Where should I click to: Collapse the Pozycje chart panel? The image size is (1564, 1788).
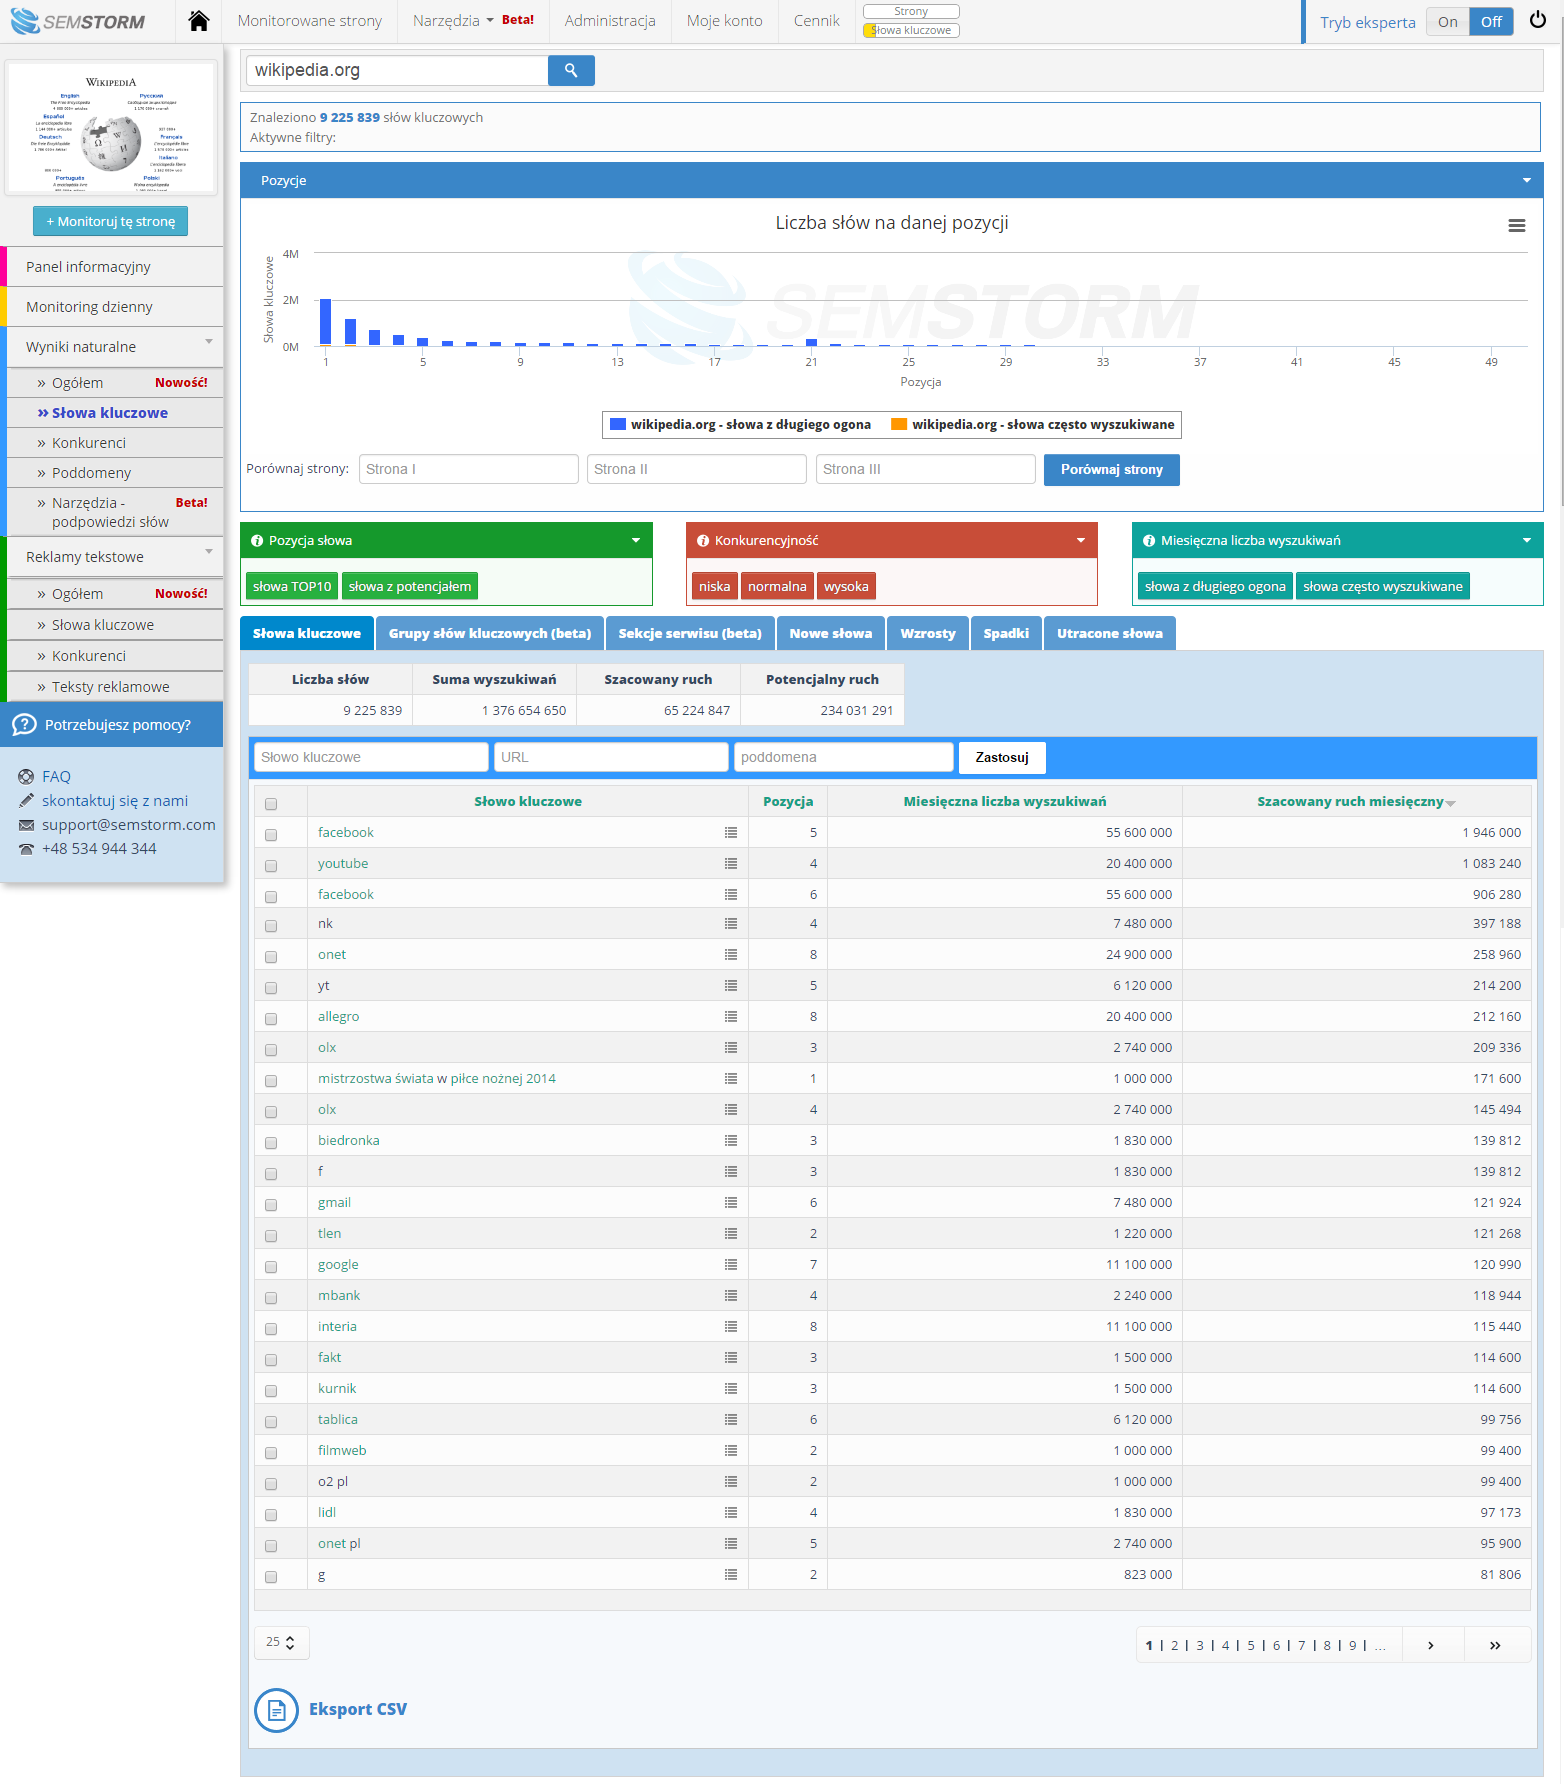click(x=1526, y=181)
